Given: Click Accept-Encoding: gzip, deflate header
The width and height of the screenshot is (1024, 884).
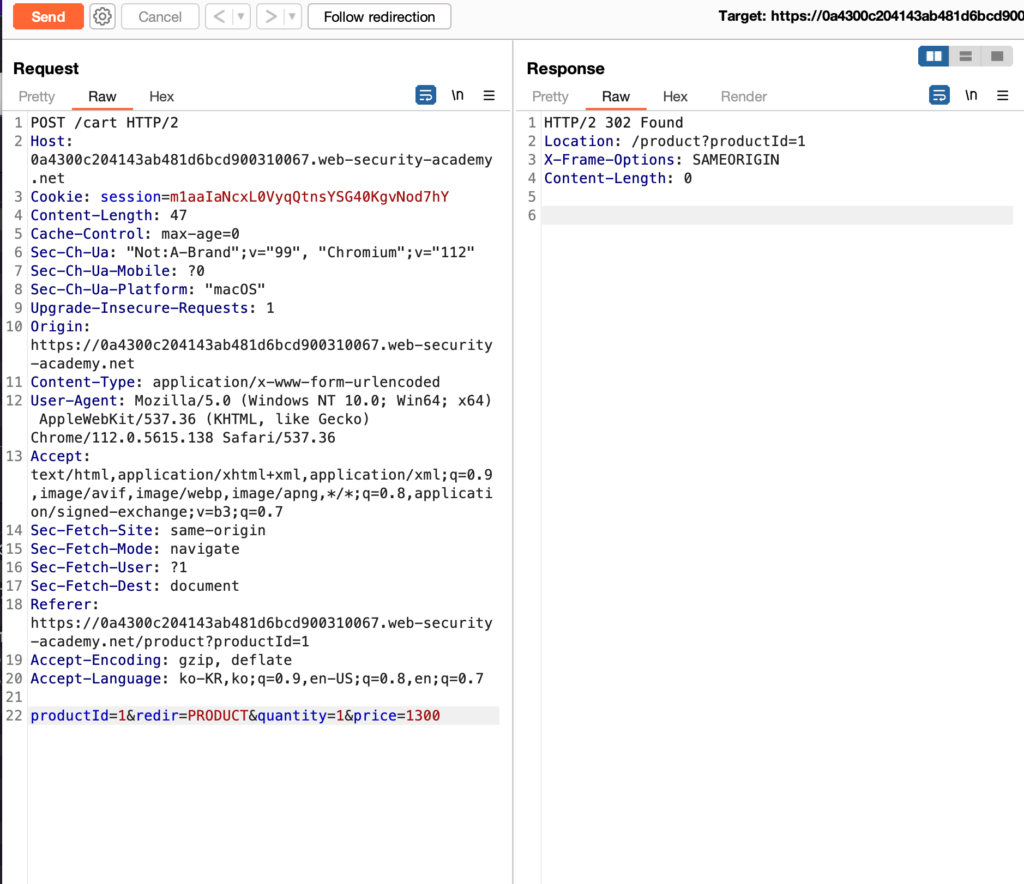Looking at the screenshot, I should coord(161,660).
